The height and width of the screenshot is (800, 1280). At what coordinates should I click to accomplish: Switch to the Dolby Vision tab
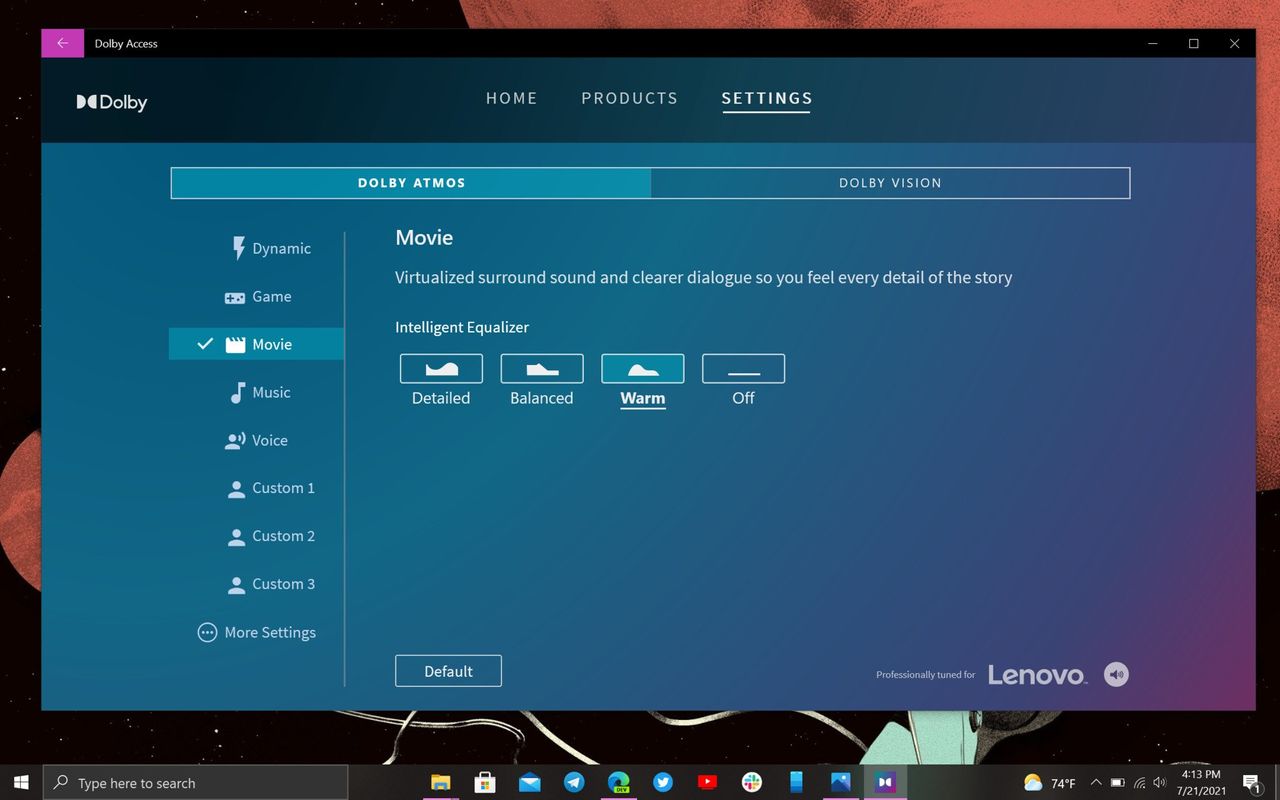pyautogui.click(x=890, y=183)
